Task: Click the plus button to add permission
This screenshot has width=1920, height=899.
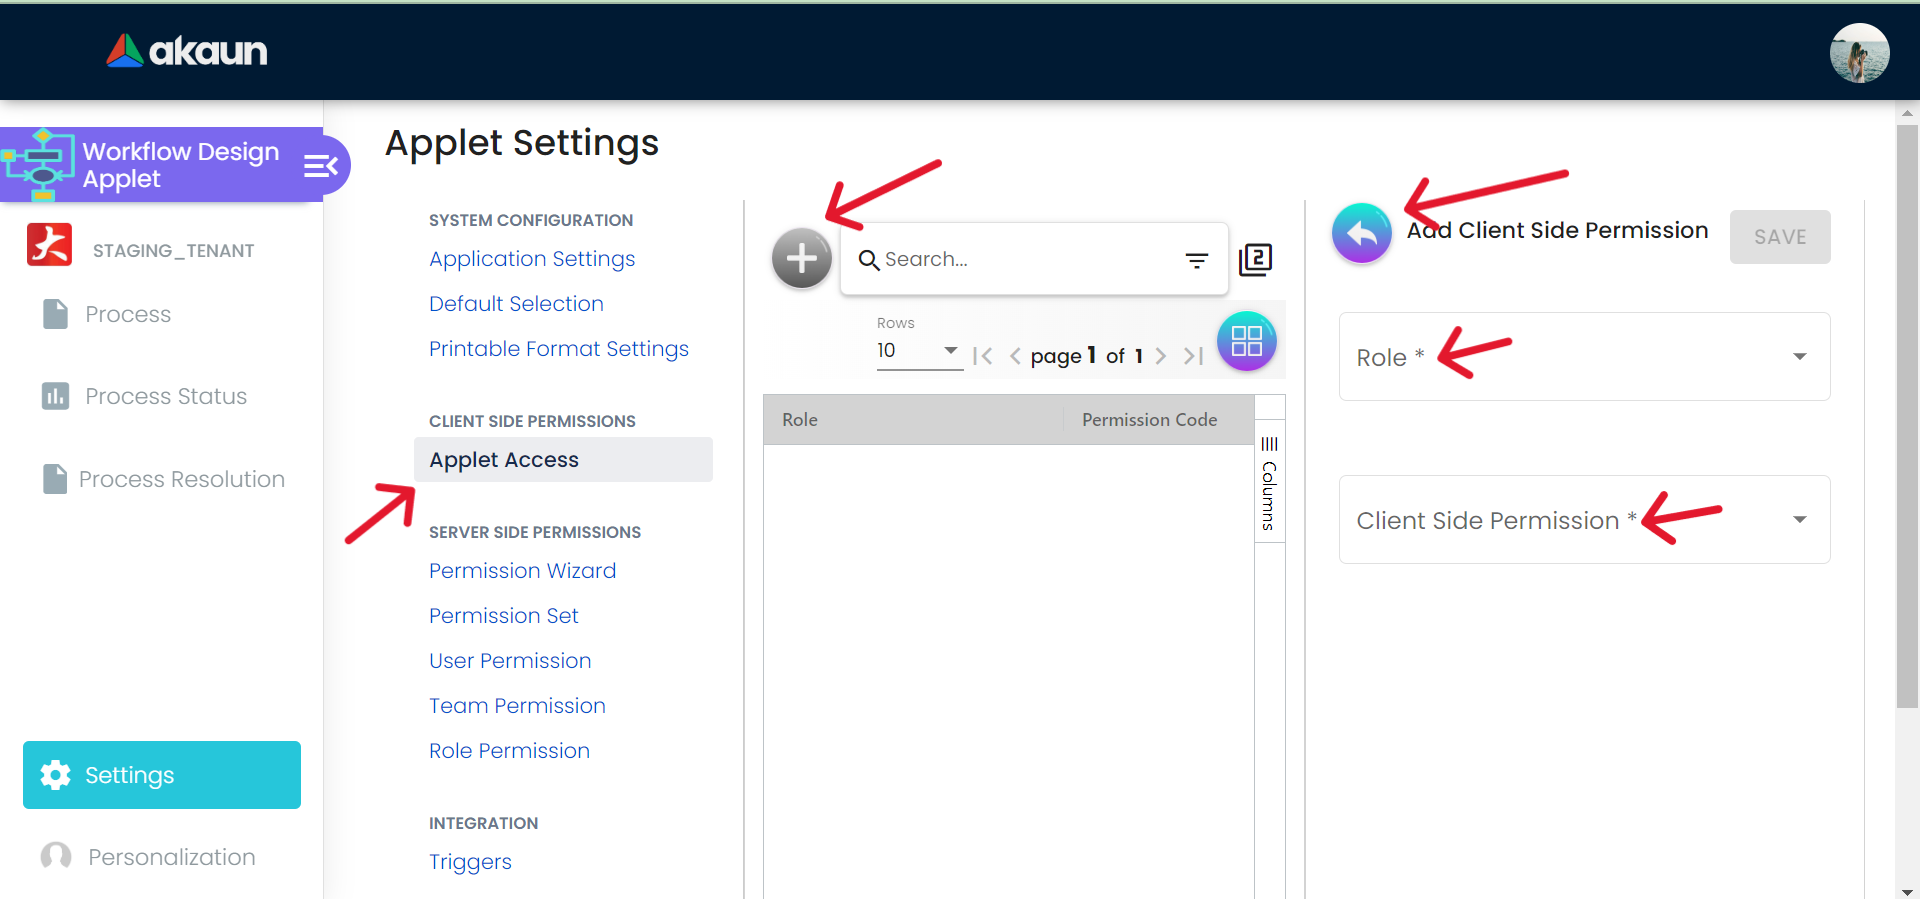Action: 802,259
